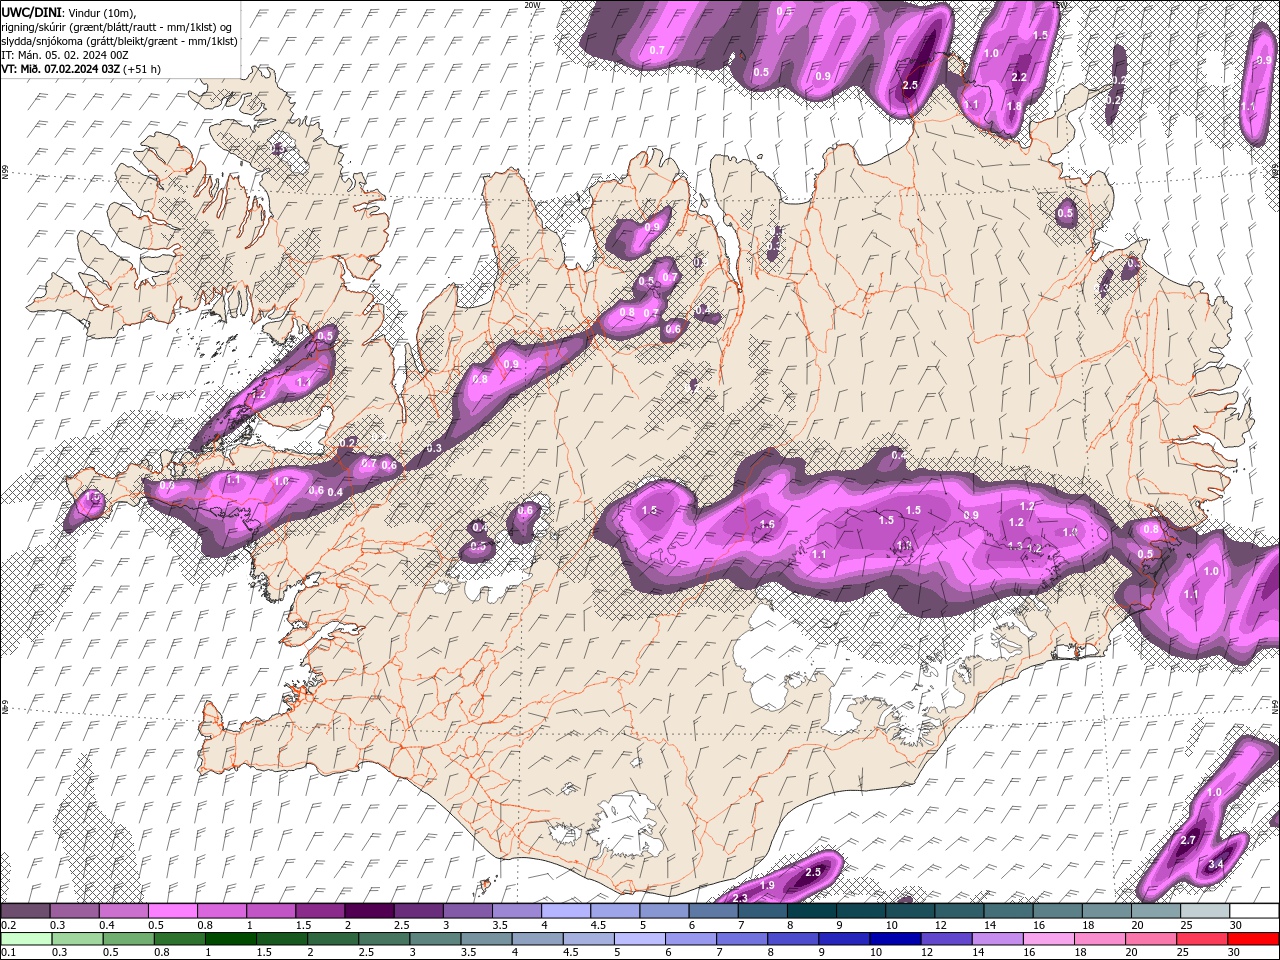1280x960 pixels.
Task: Click the 20W longitude label at the map's top
Action: pos(531,5)
